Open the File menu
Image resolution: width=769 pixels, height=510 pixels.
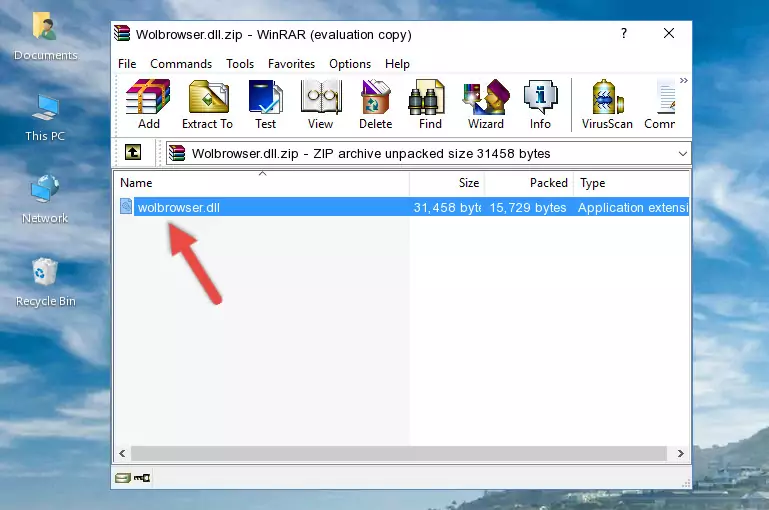pos(127,64)
